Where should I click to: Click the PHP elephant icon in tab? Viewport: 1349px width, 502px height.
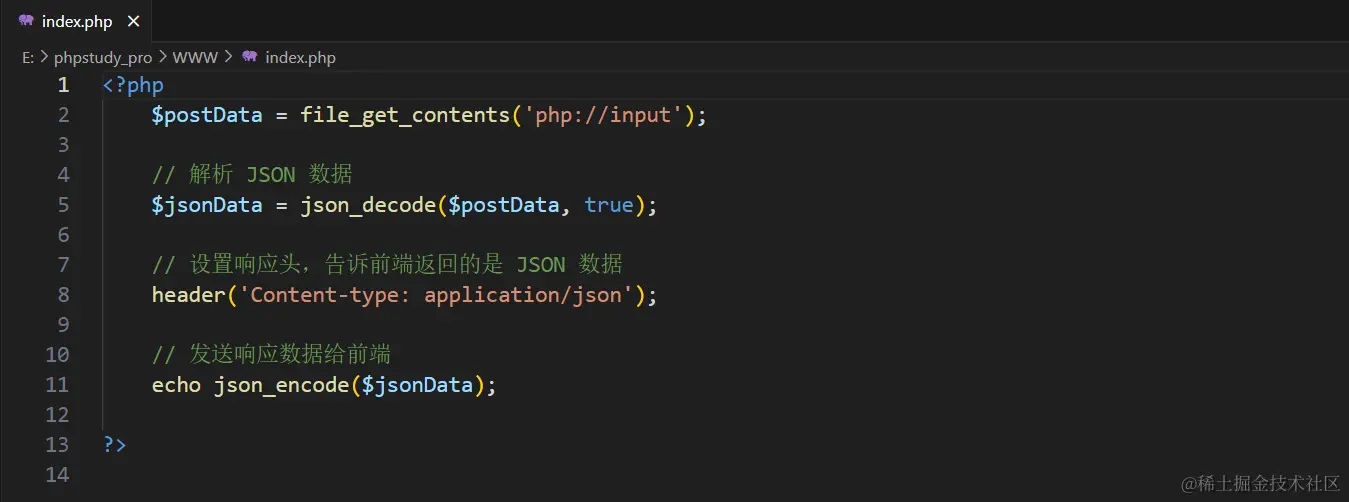[26, 21]
